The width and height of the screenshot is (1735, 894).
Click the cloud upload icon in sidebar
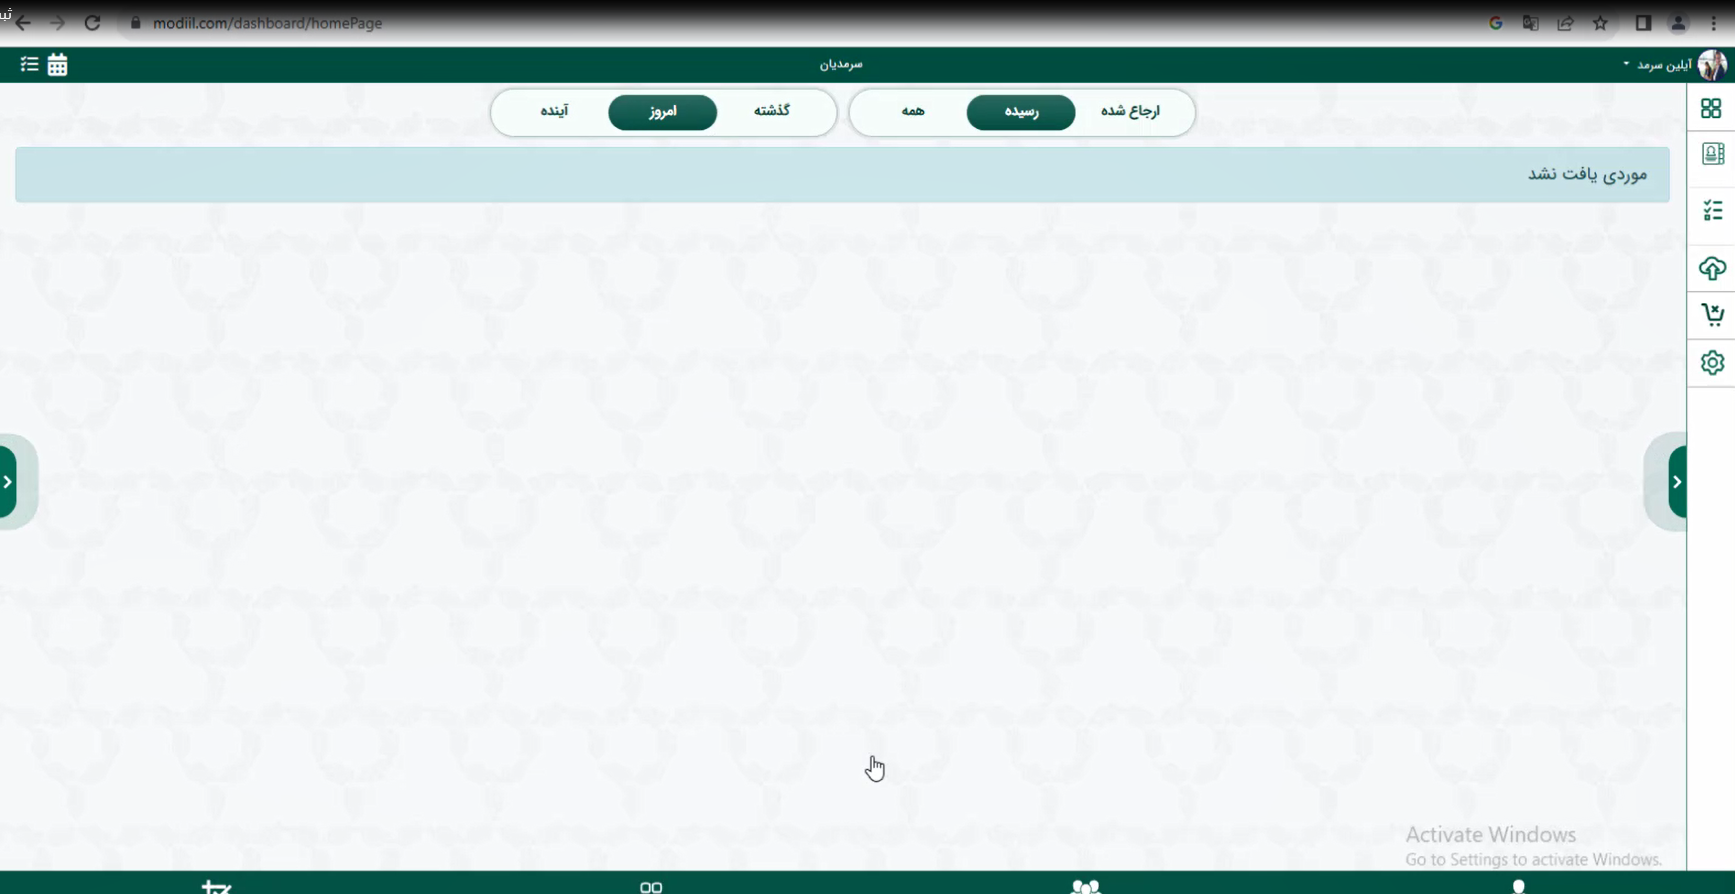tap(1712, 268)
